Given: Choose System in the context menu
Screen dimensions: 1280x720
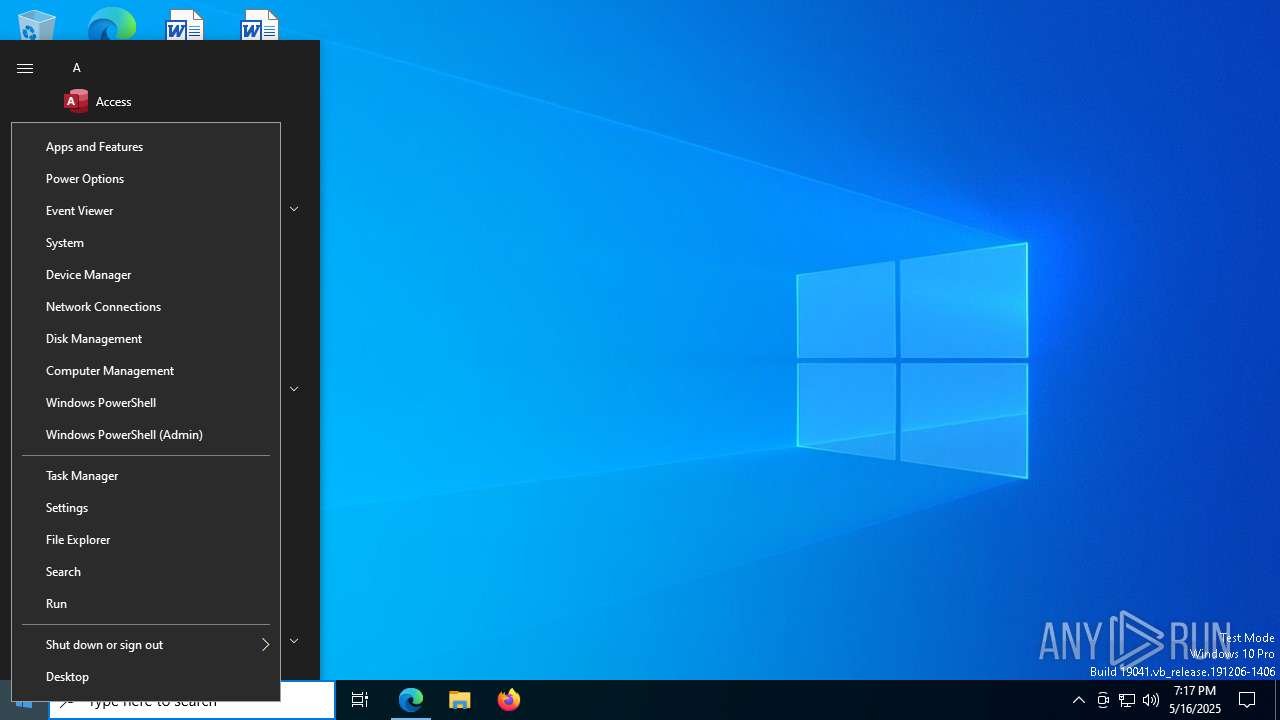Looking at the screenshot, I should point(146,243).
